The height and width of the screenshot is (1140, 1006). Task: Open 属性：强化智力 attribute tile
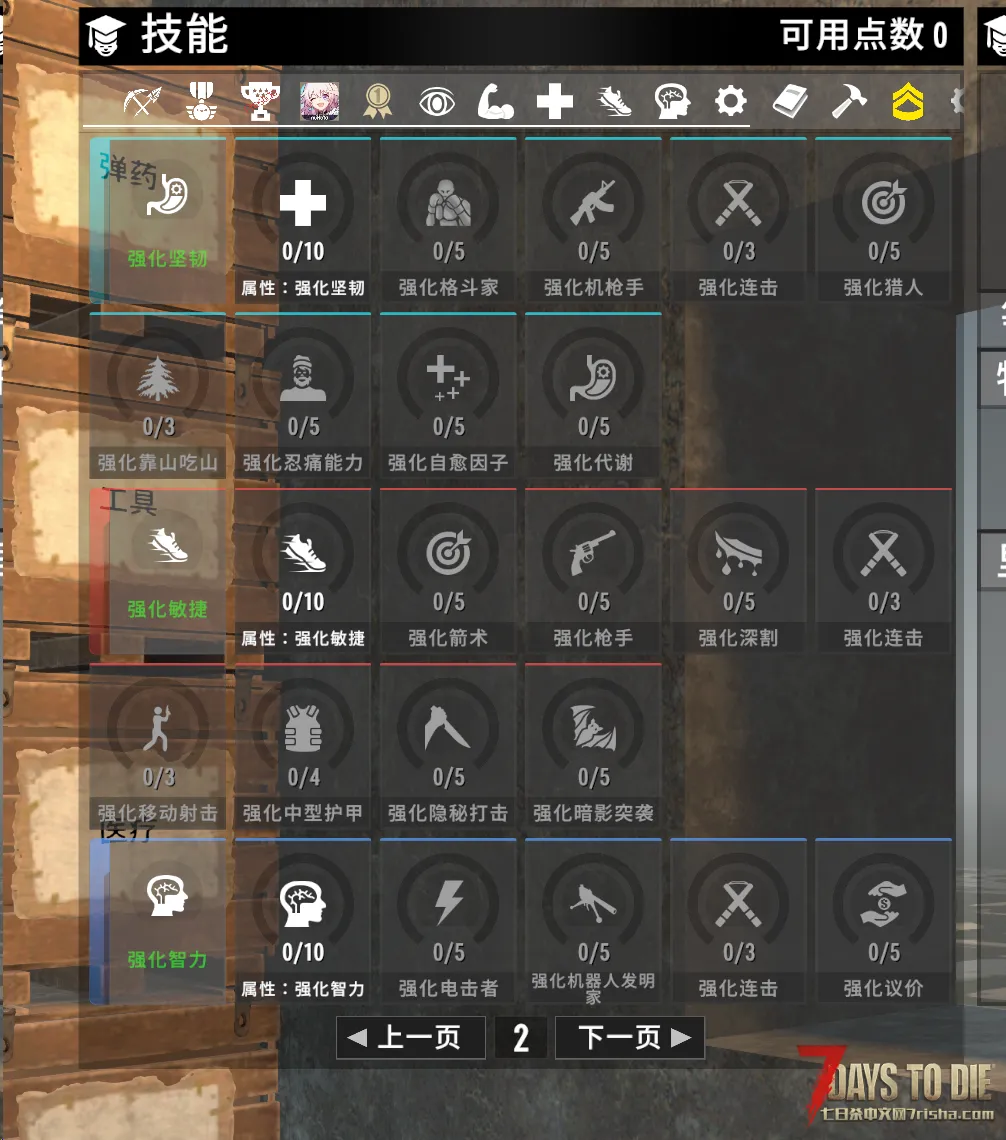point(303,922)
